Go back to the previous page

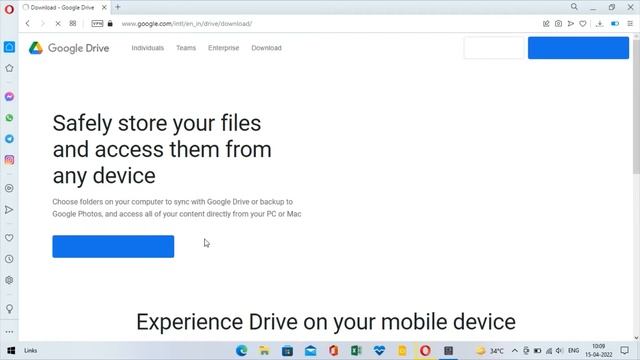click(27, 24)
